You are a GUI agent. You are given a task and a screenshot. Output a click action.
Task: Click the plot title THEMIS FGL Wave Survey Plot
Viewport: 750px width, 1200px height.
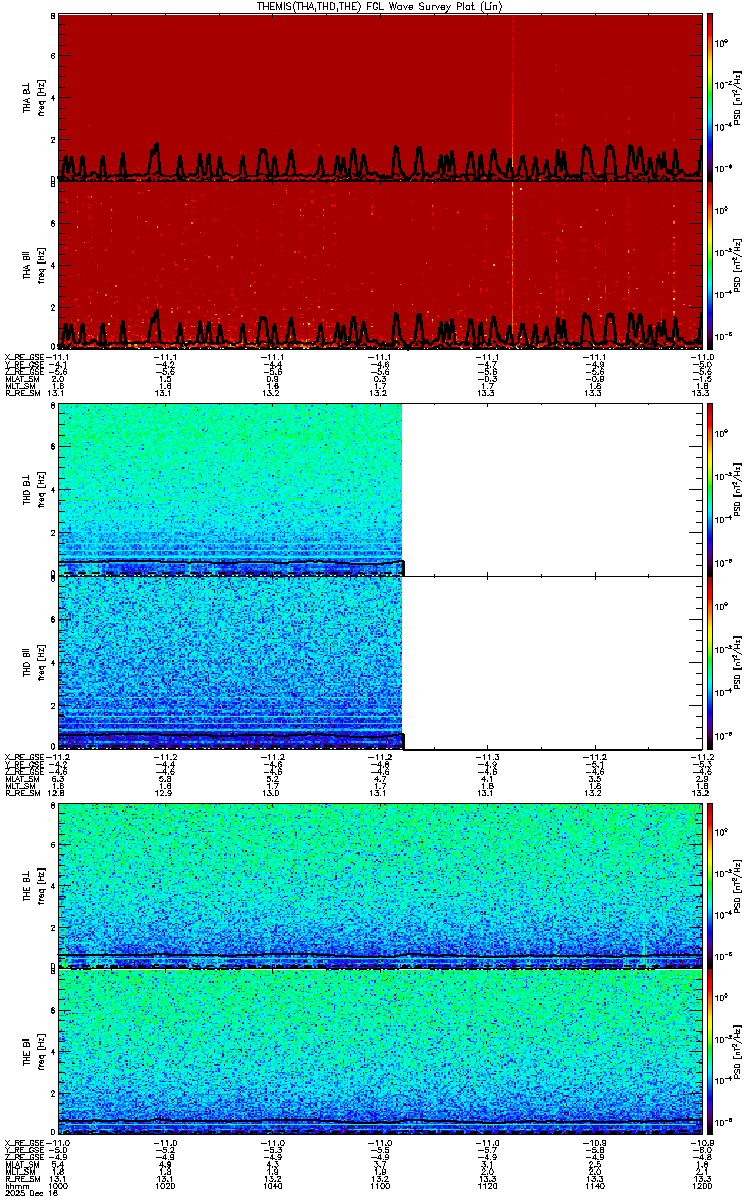(379, 6)
